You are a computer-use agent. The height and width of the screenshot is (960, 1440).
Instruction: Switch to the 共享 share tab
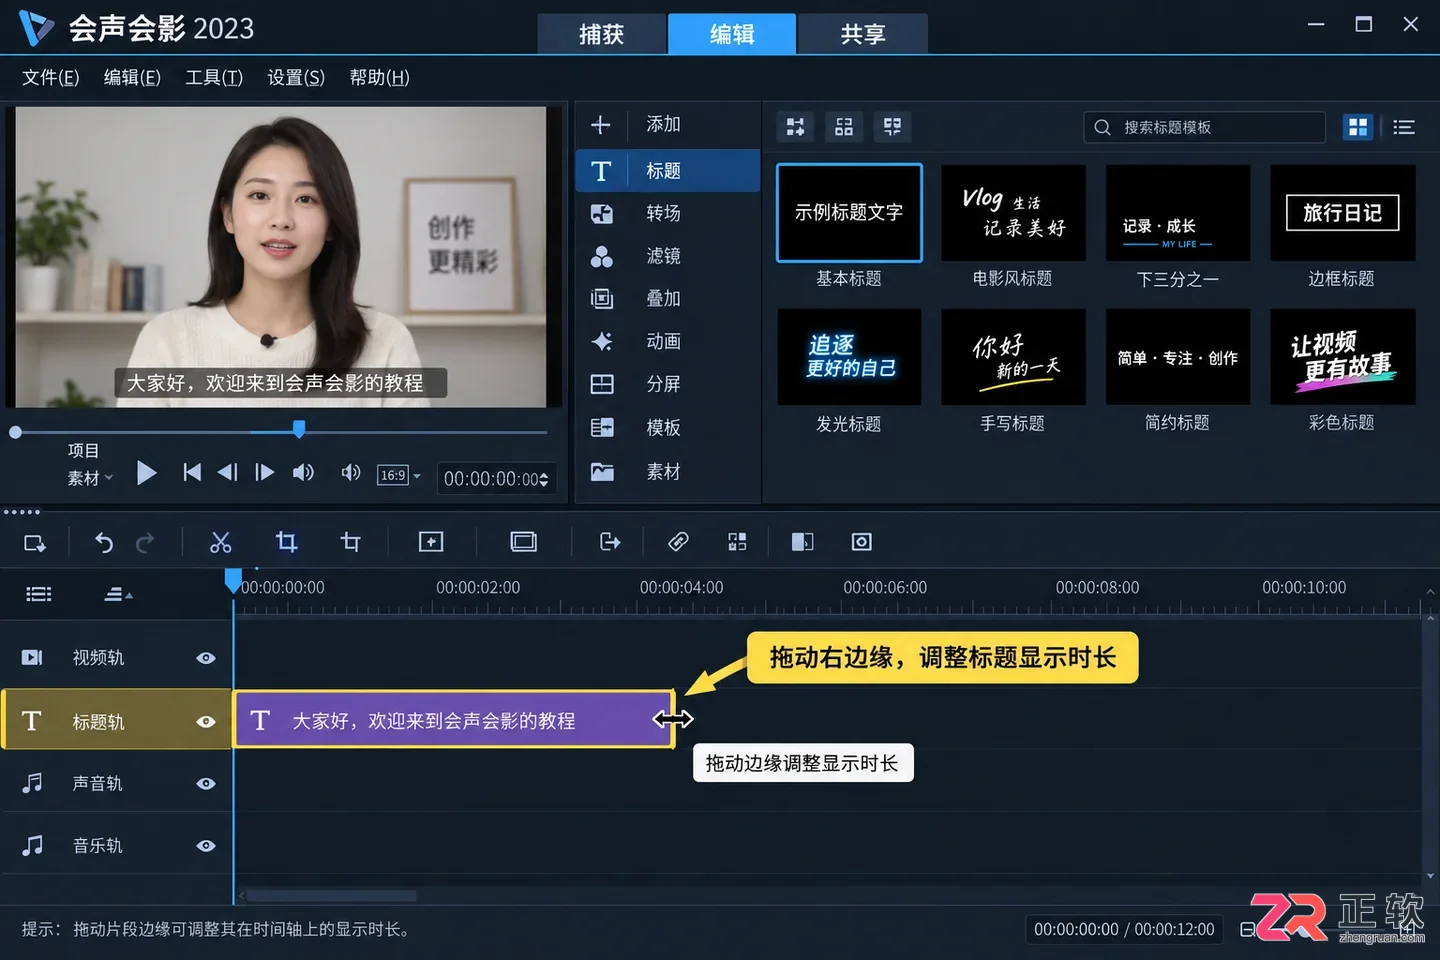coord(863,34)
